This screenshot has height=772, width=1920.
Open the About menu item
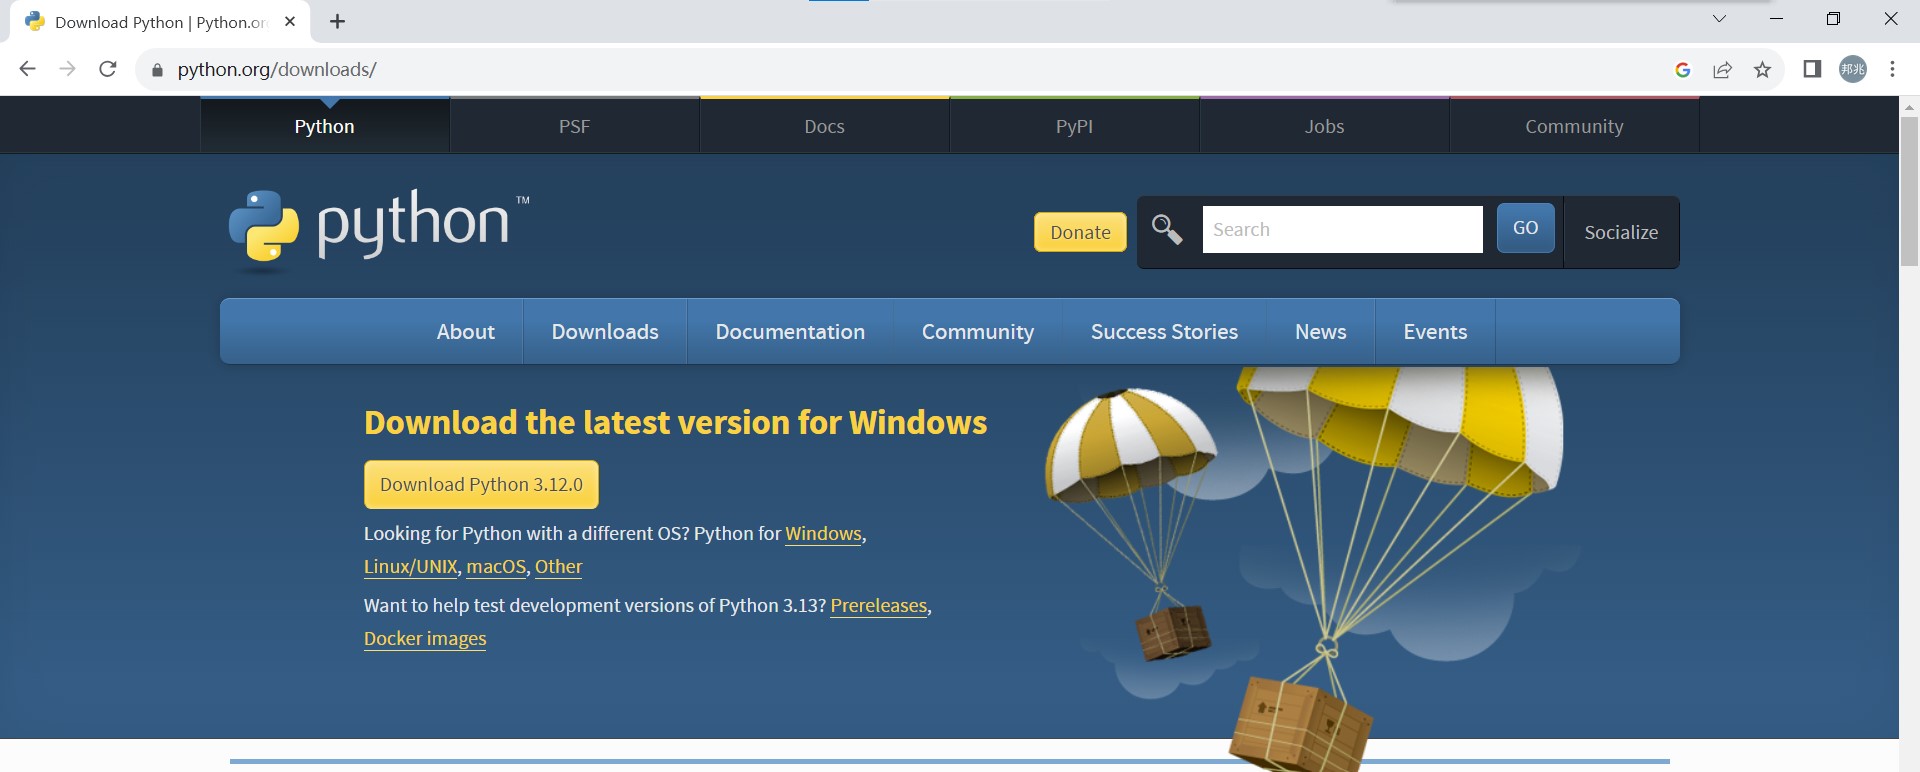(466, 331)
